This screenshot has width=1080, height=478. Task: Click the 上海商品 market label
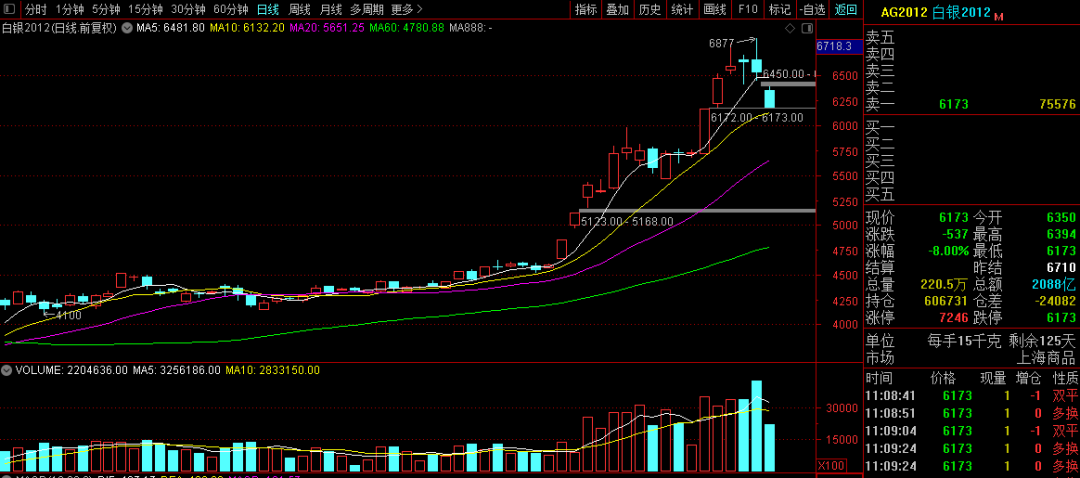click(x=1046, y=358)
